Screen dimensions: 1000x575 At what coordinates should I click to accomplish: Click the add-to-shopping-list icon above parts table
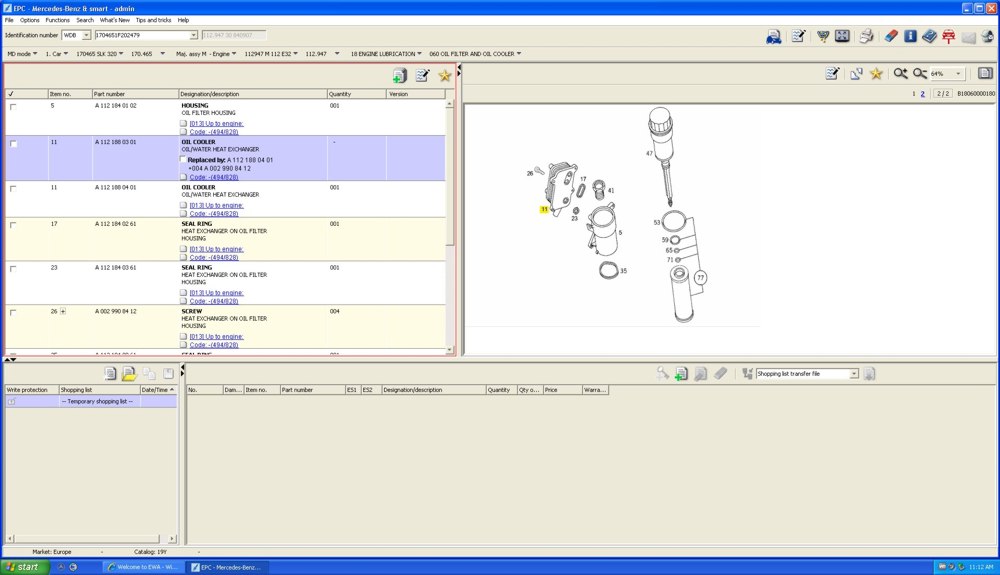[x=400, y=76]
